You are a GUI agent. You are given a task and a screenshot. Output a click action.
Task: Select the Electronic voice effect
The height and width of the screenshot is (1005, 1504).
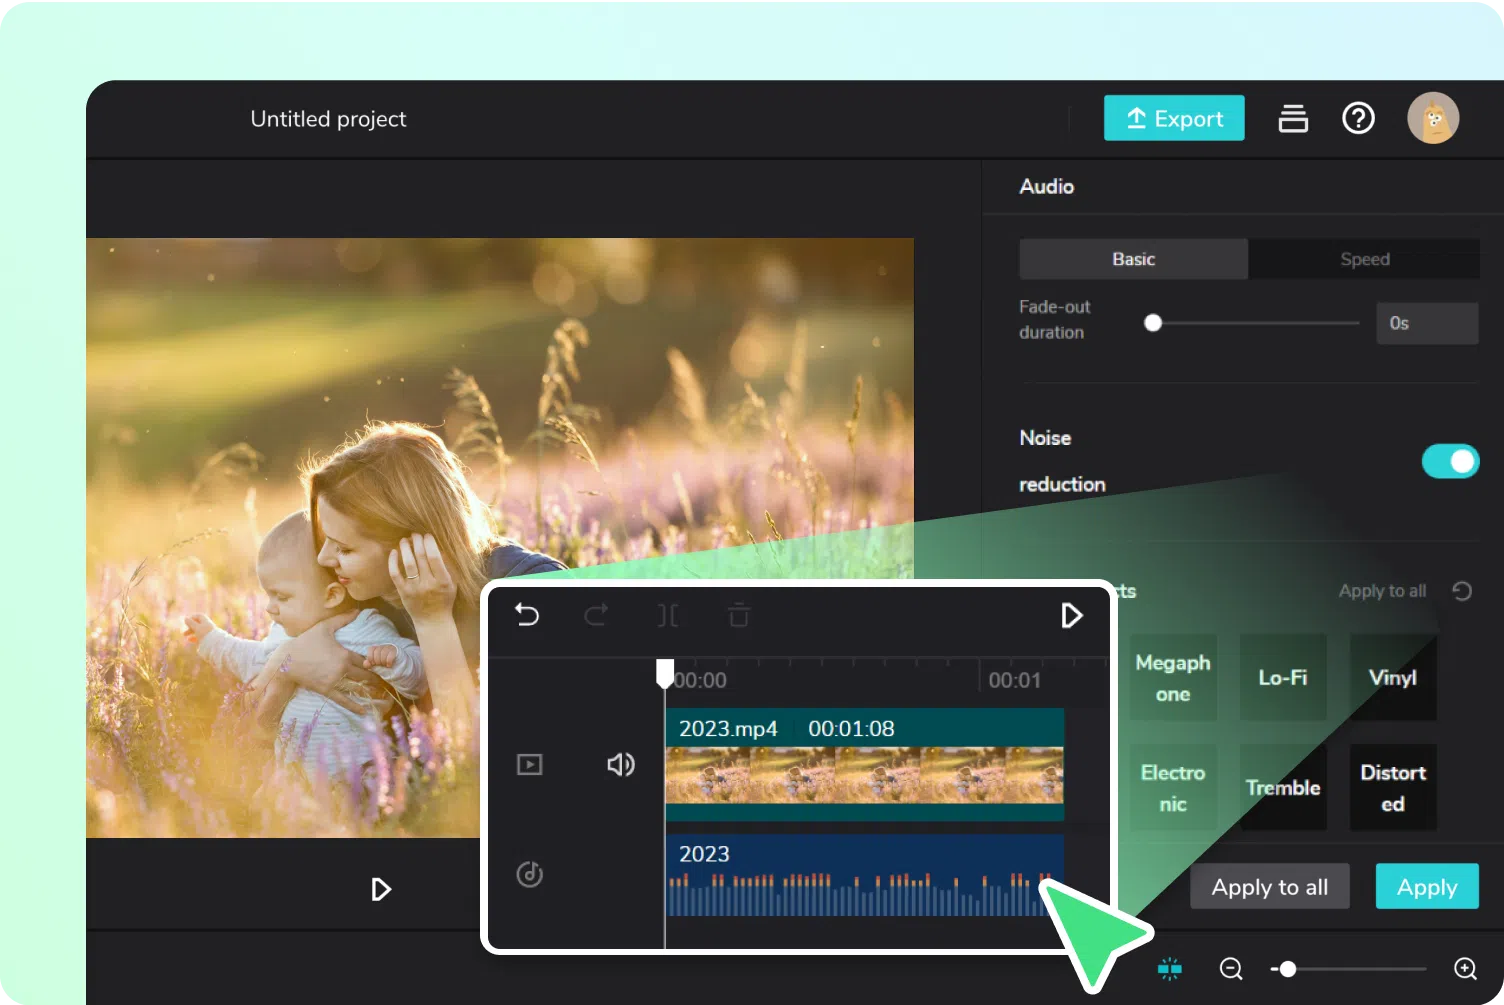(1173, 788)
